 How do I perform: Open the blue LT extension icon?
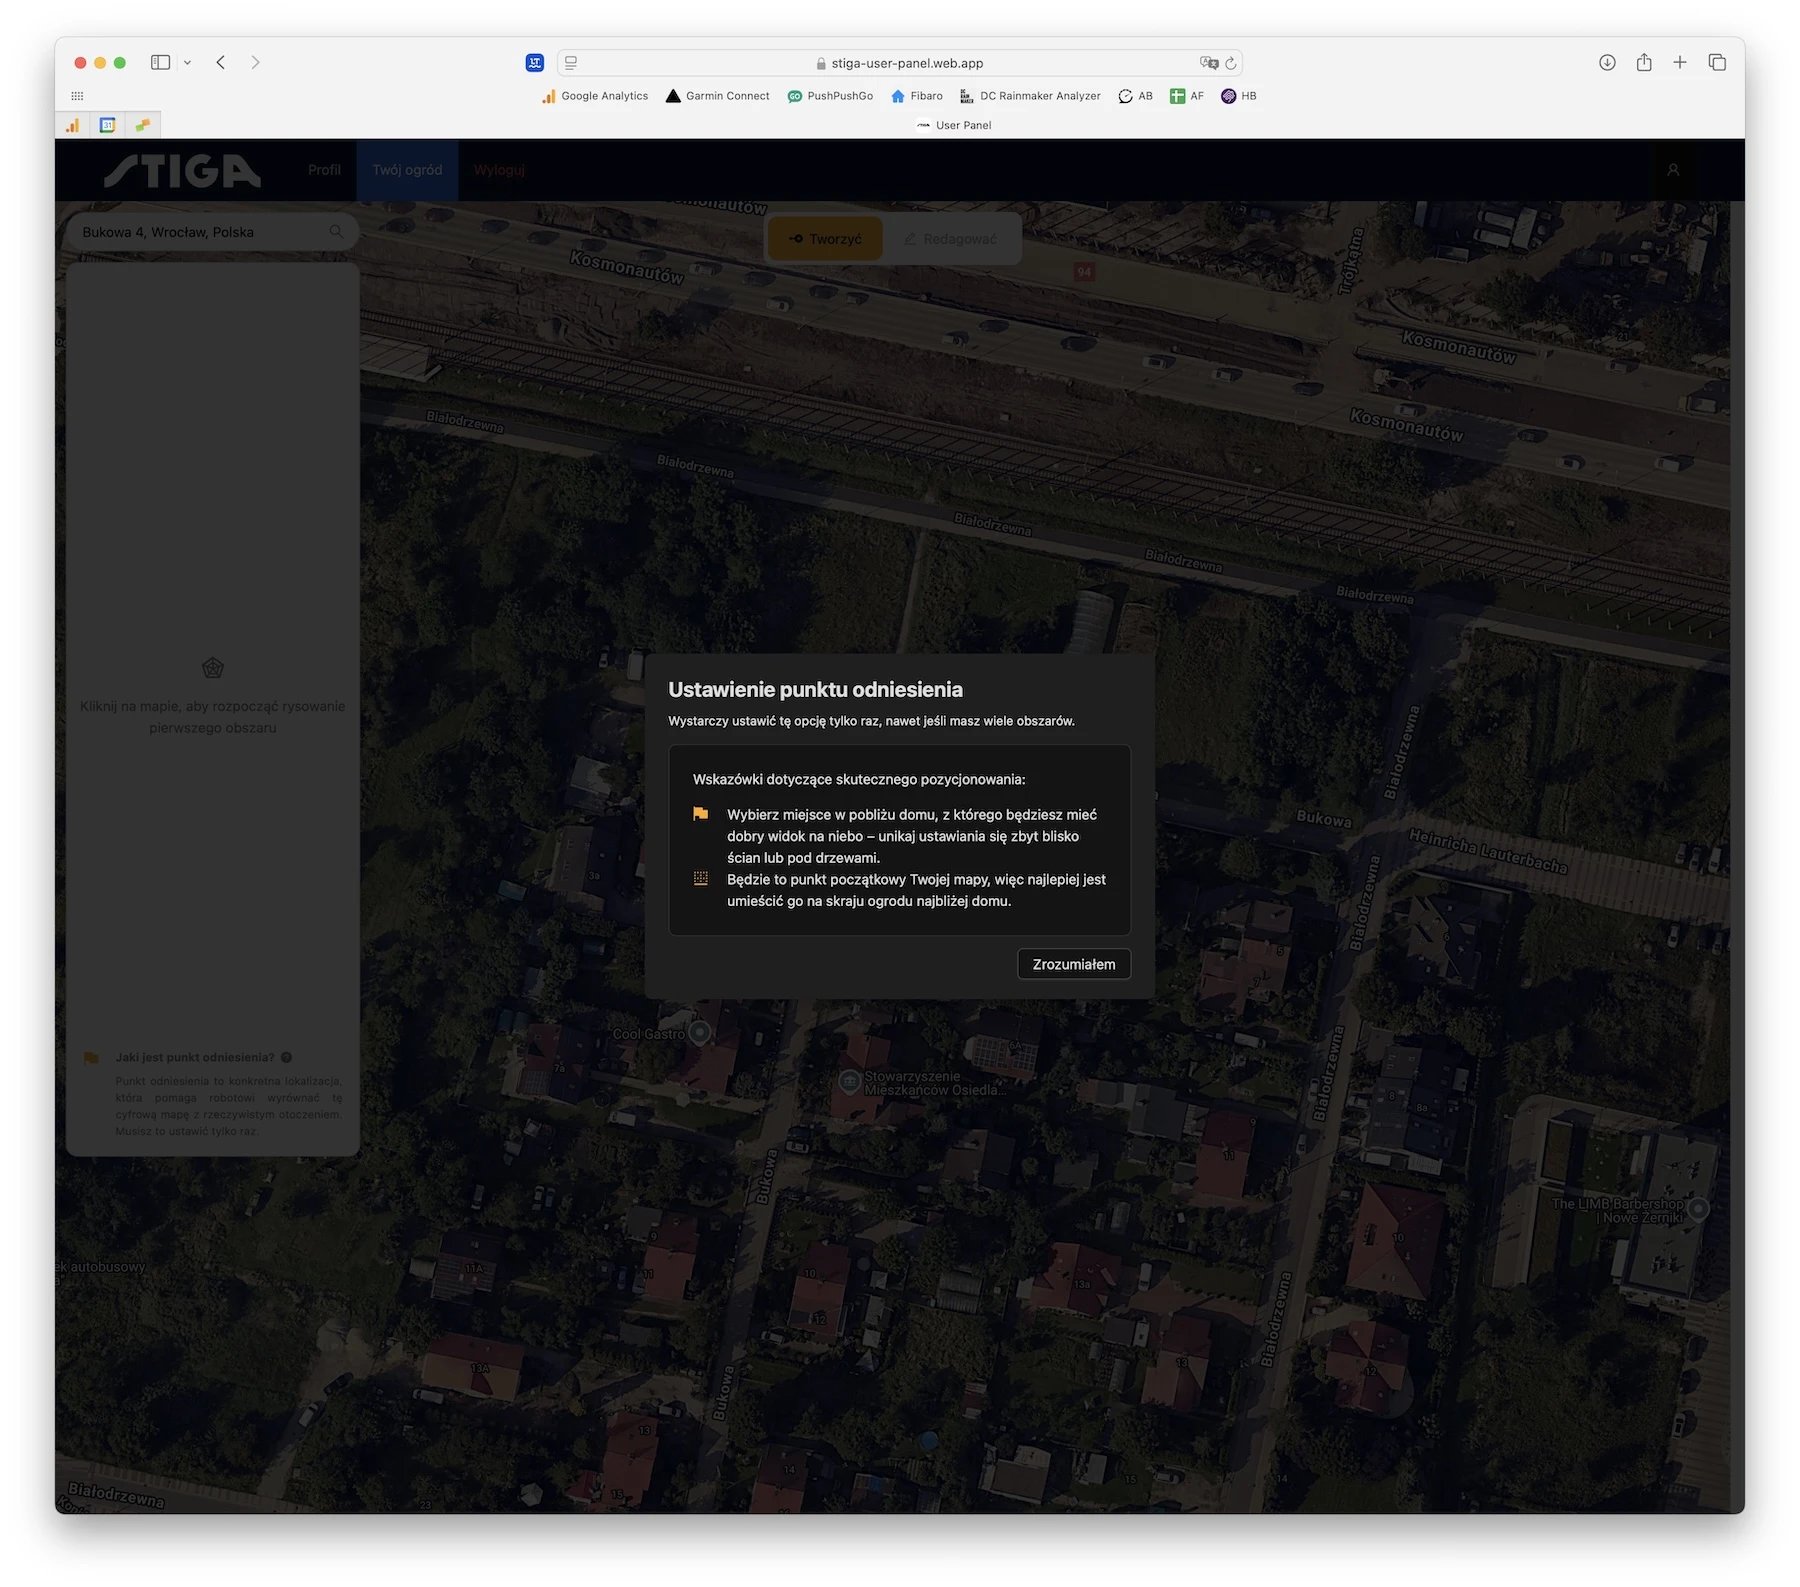(x=535, y=63)
